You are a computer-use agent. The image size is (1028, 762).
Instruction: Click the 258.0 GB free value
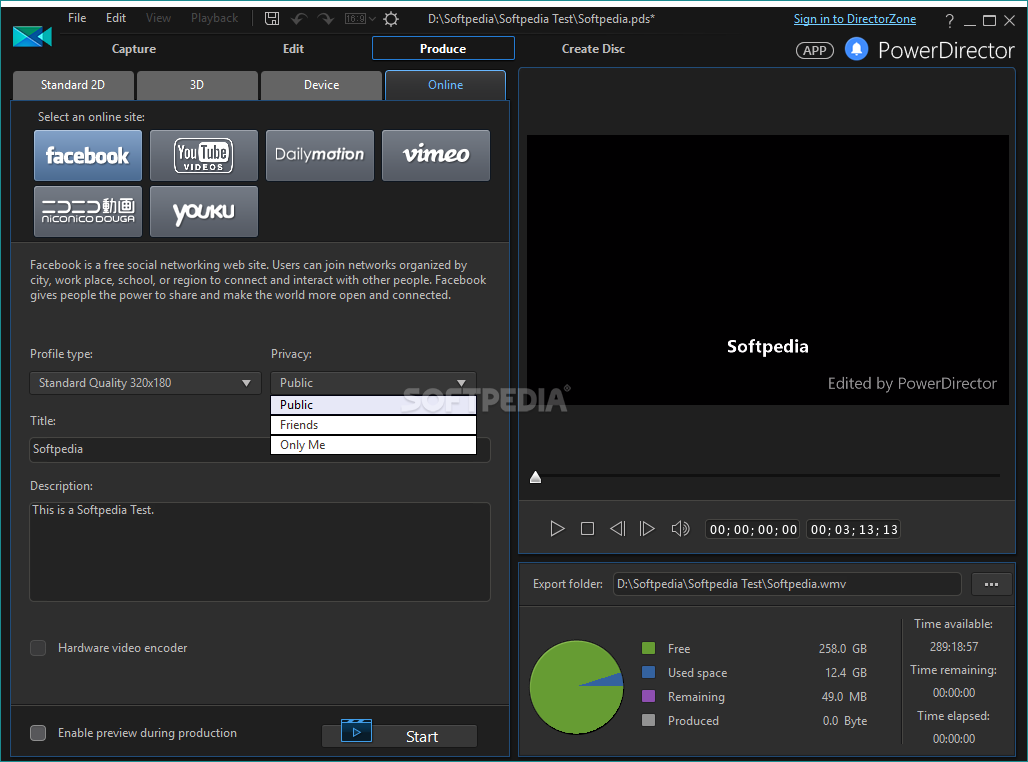point(842,649)
